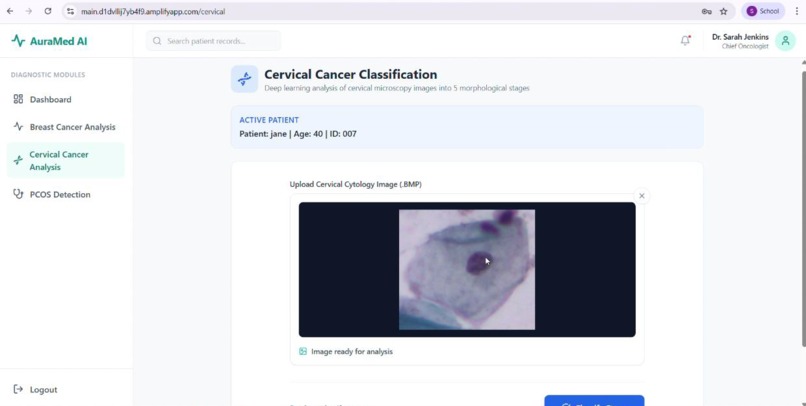Open the School browser profile button
The image size is (806, 406).
tap(763, 11)
